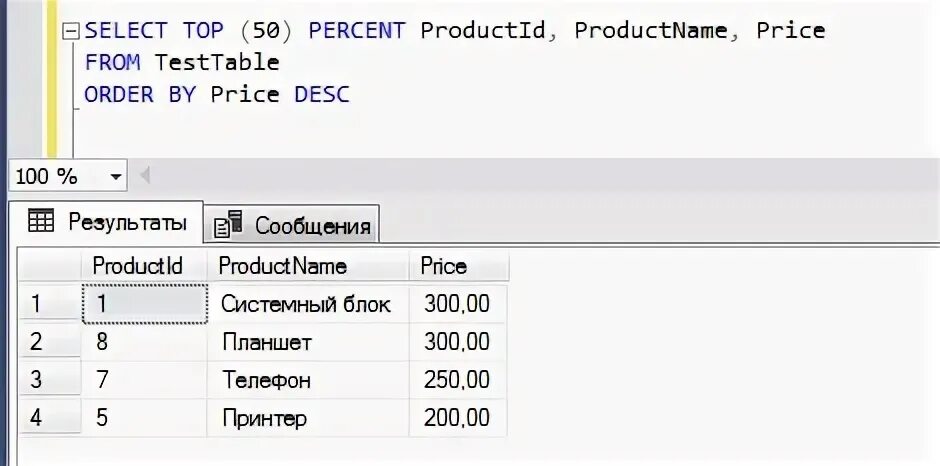940x466 pixels.
Task: Open the 100 % zoom dropdown
Action: pos(116,177)
